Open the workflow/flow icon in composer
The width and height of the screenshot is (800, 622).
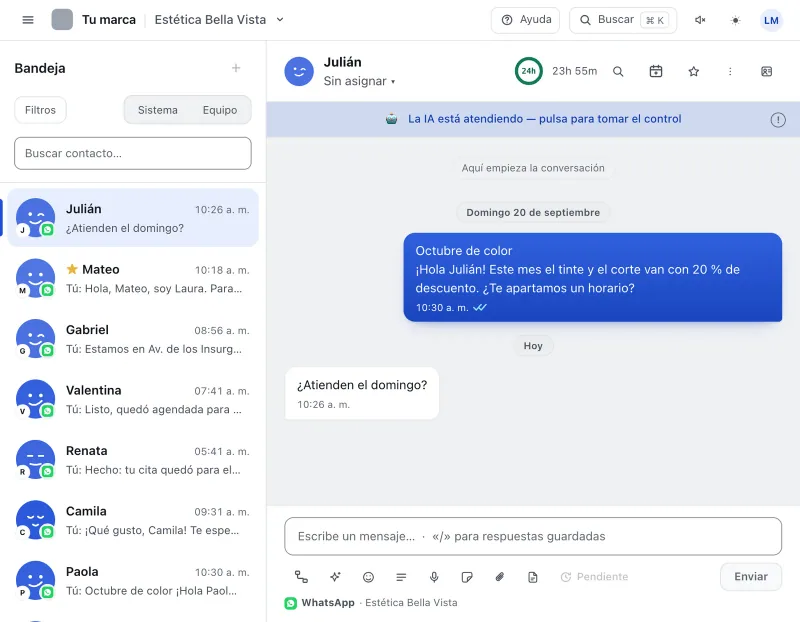[302, 577]
